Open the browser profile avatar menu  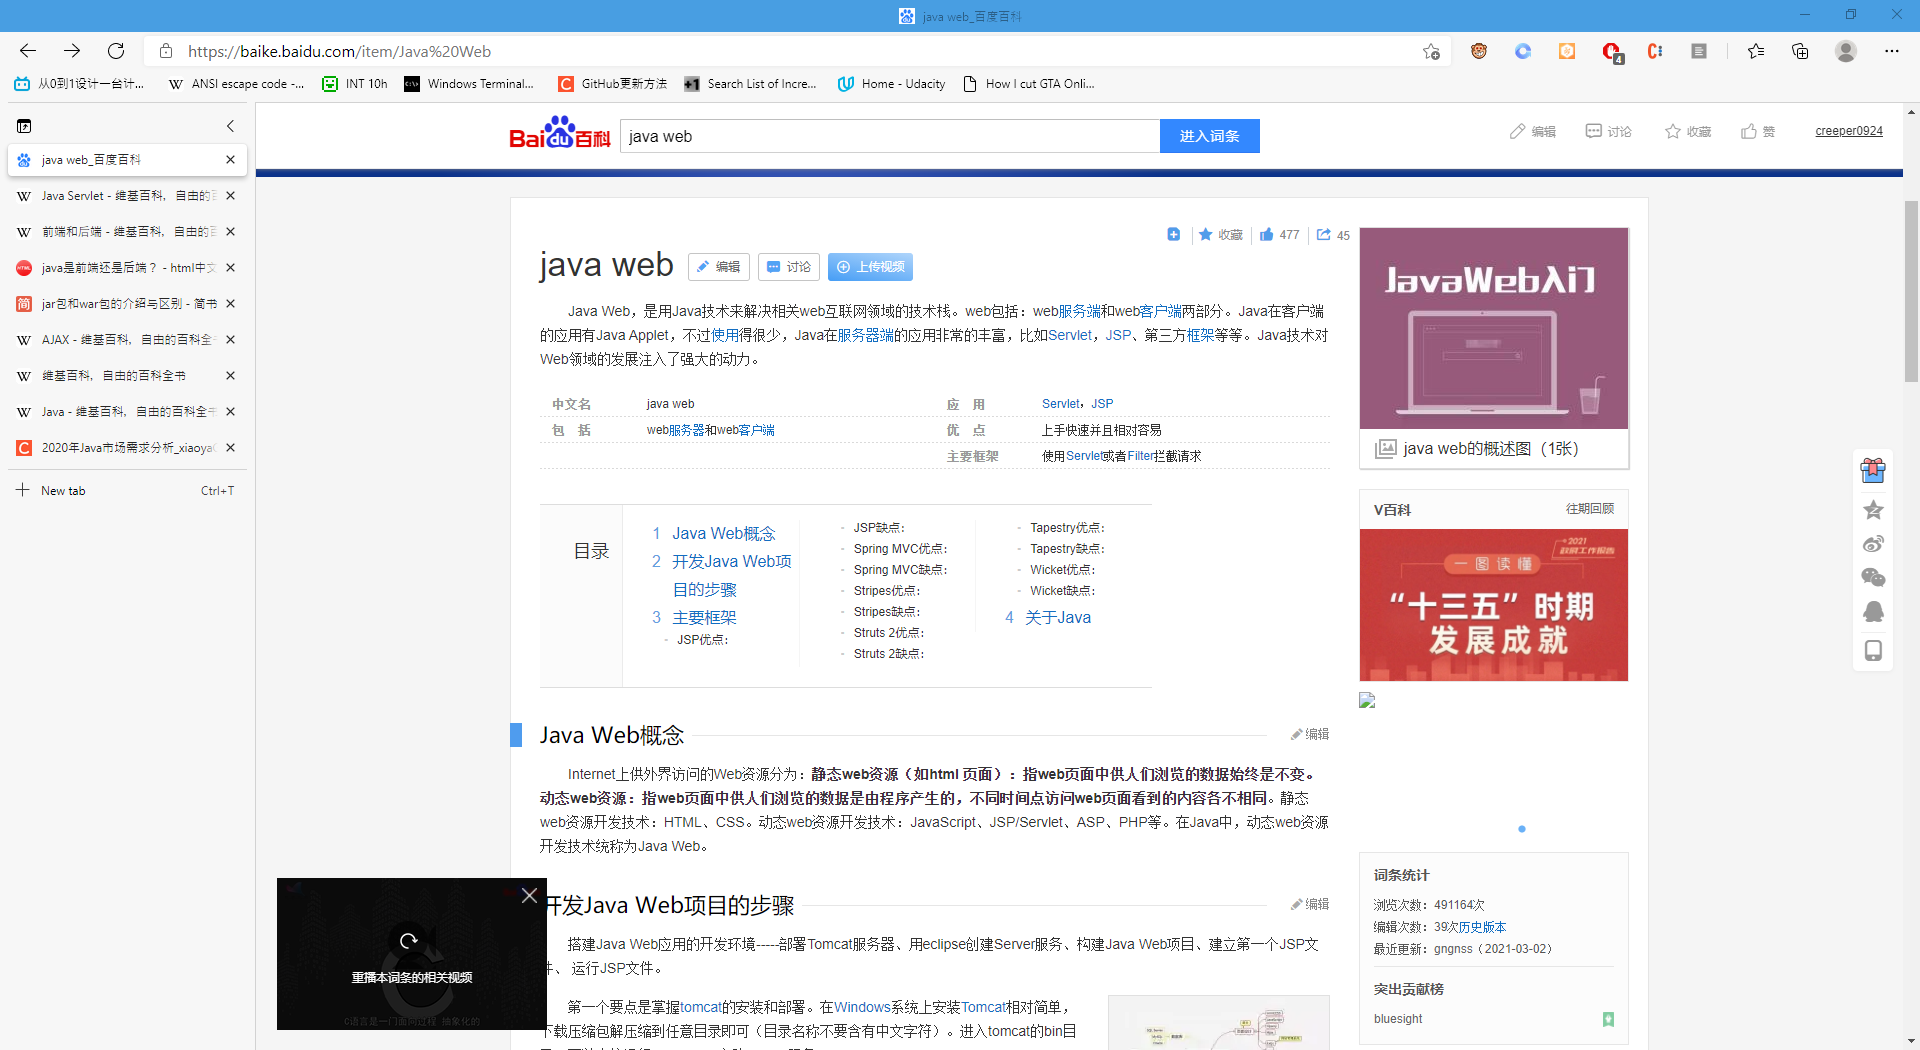pyautogui.click(x=1845, y=51)
